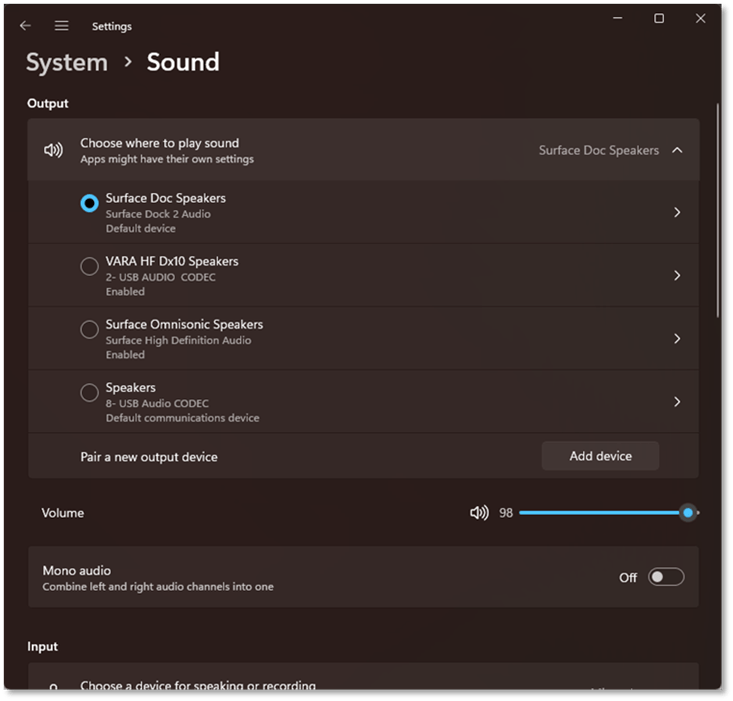
Task: Select Surface Omnisonic Speakers as output
Action: click(x=89, y=329)
